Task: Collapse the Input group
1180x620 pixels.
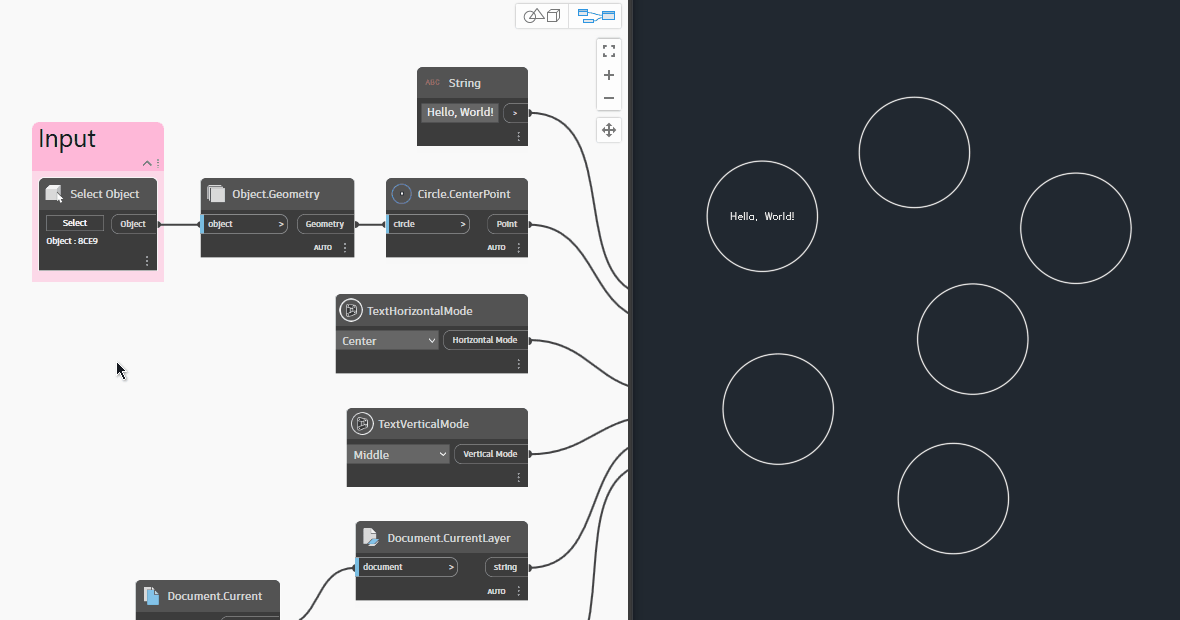Action: point(147,163)
